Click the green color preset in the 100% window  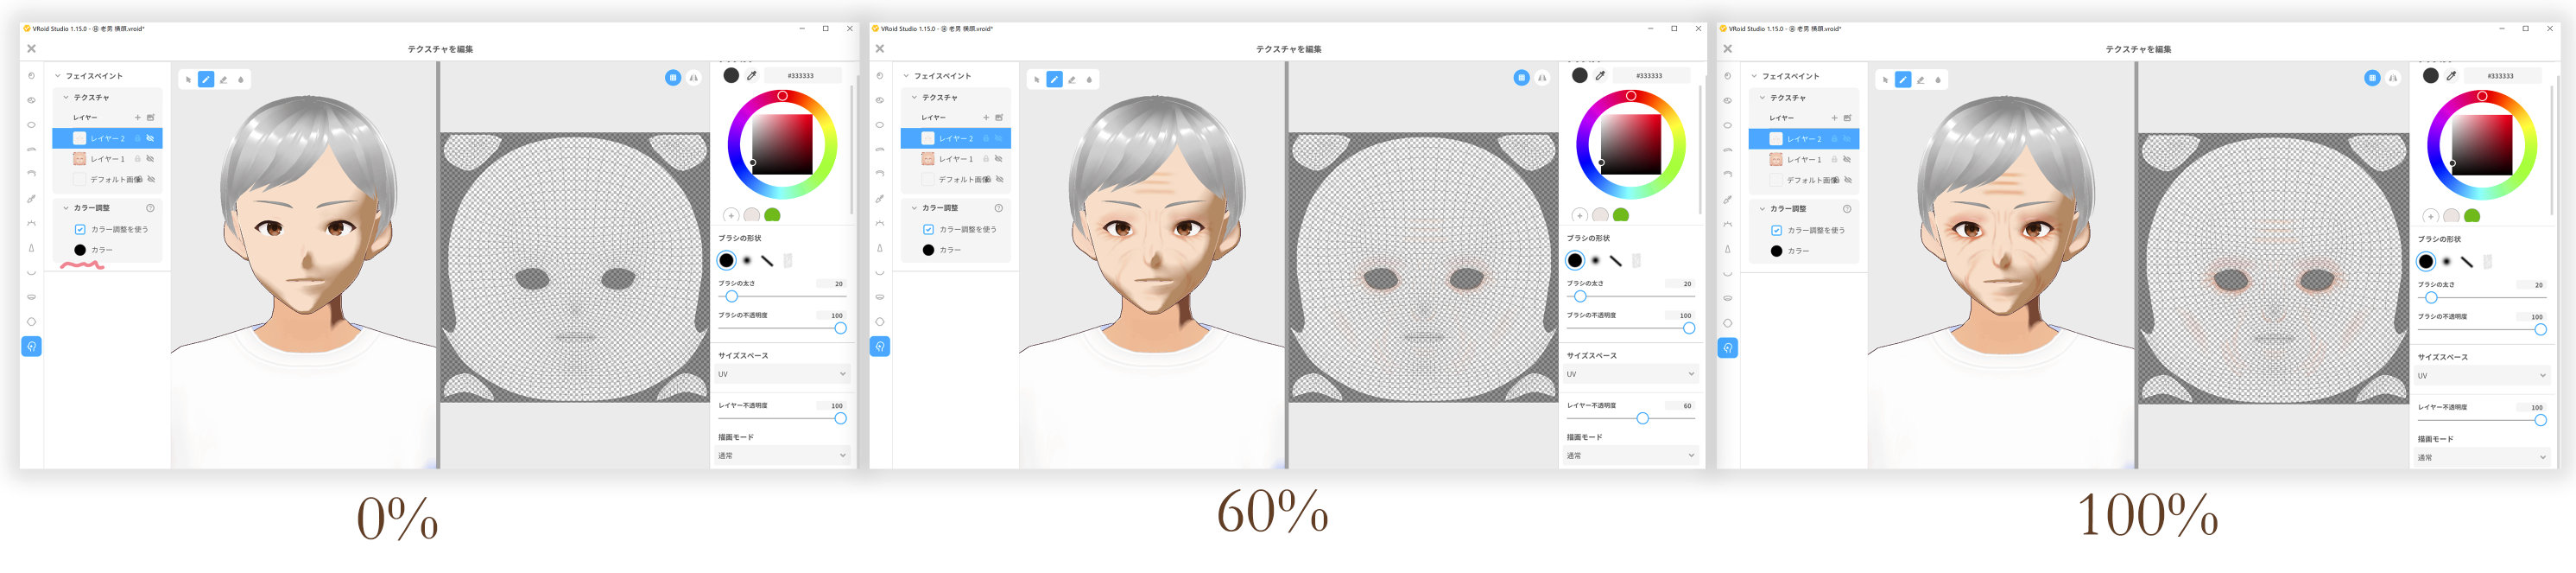[x=2472, y=216]
